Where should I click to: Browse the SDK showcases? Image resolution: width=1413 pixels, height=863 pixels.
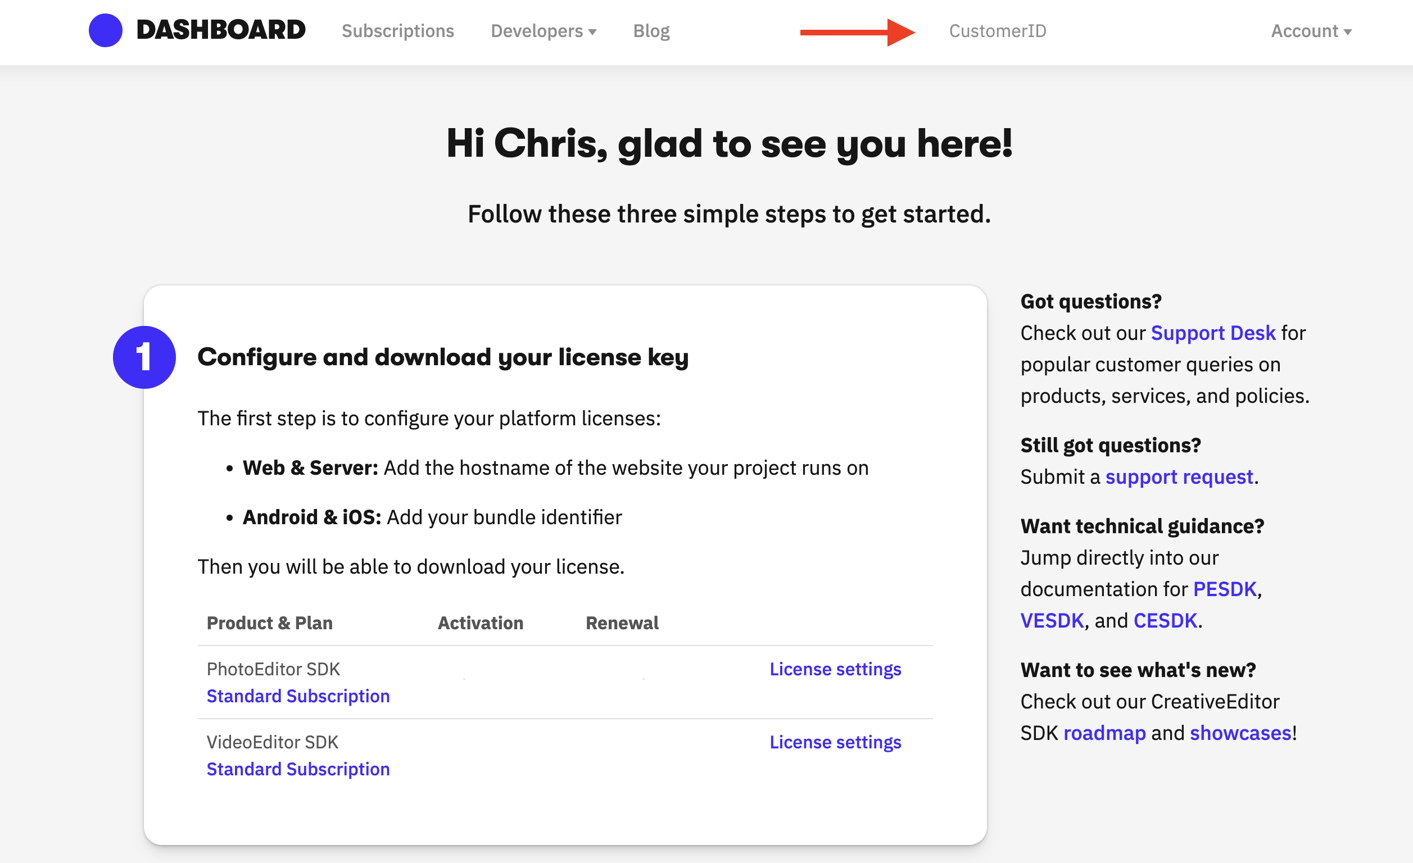pos(1239,733)
